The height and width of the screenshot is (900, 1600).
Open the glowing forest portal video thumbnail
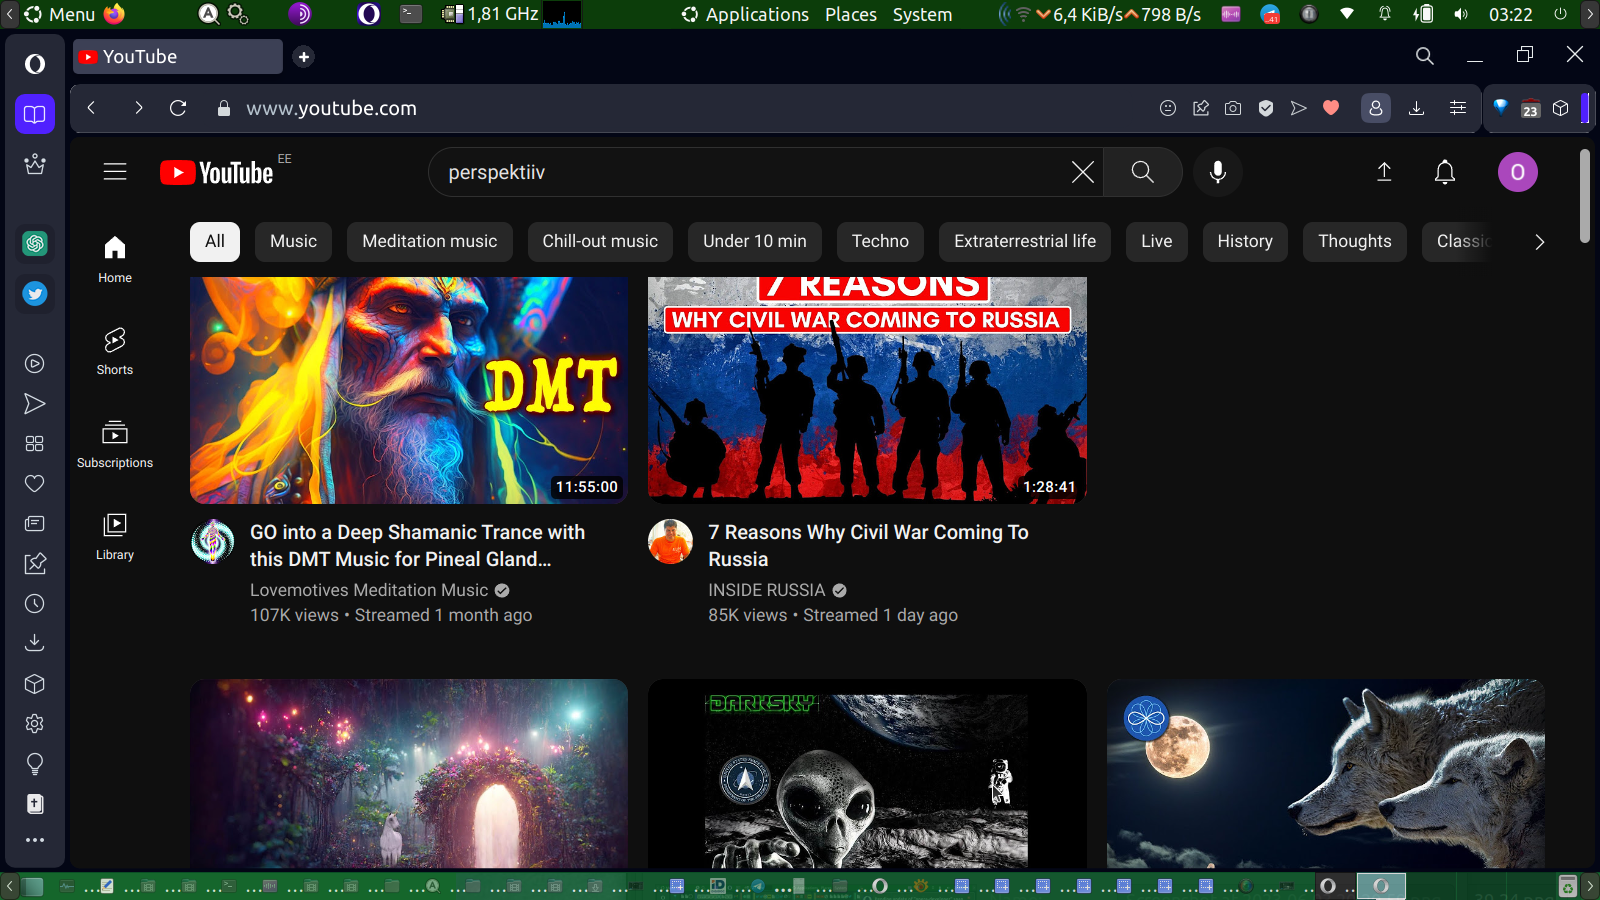point(409,774)
